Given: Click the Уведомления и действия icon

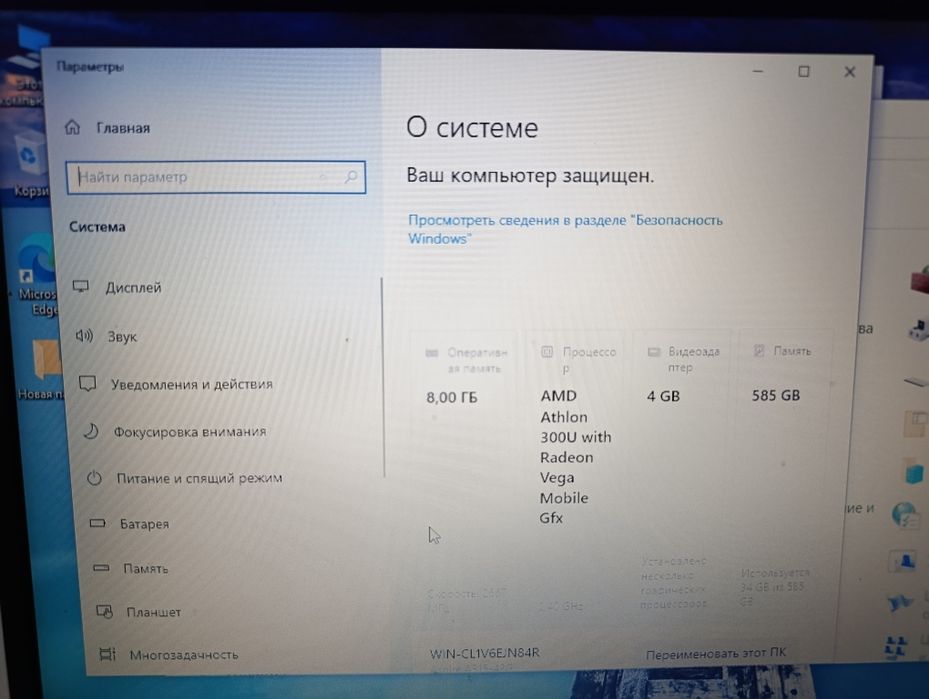Looking at the screenshot, I should coord(88,384).
